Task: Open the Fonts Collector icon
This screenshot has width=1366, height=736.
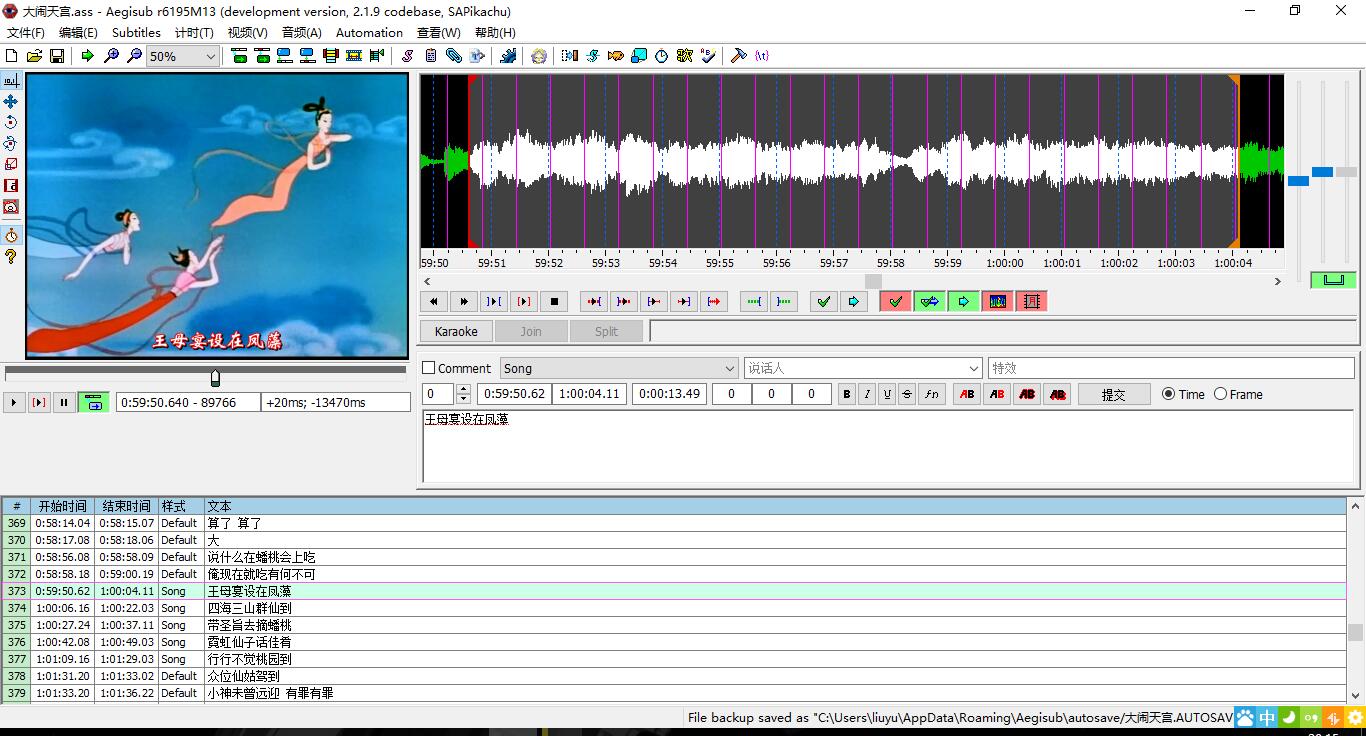Action: click(x=477, y=56)
